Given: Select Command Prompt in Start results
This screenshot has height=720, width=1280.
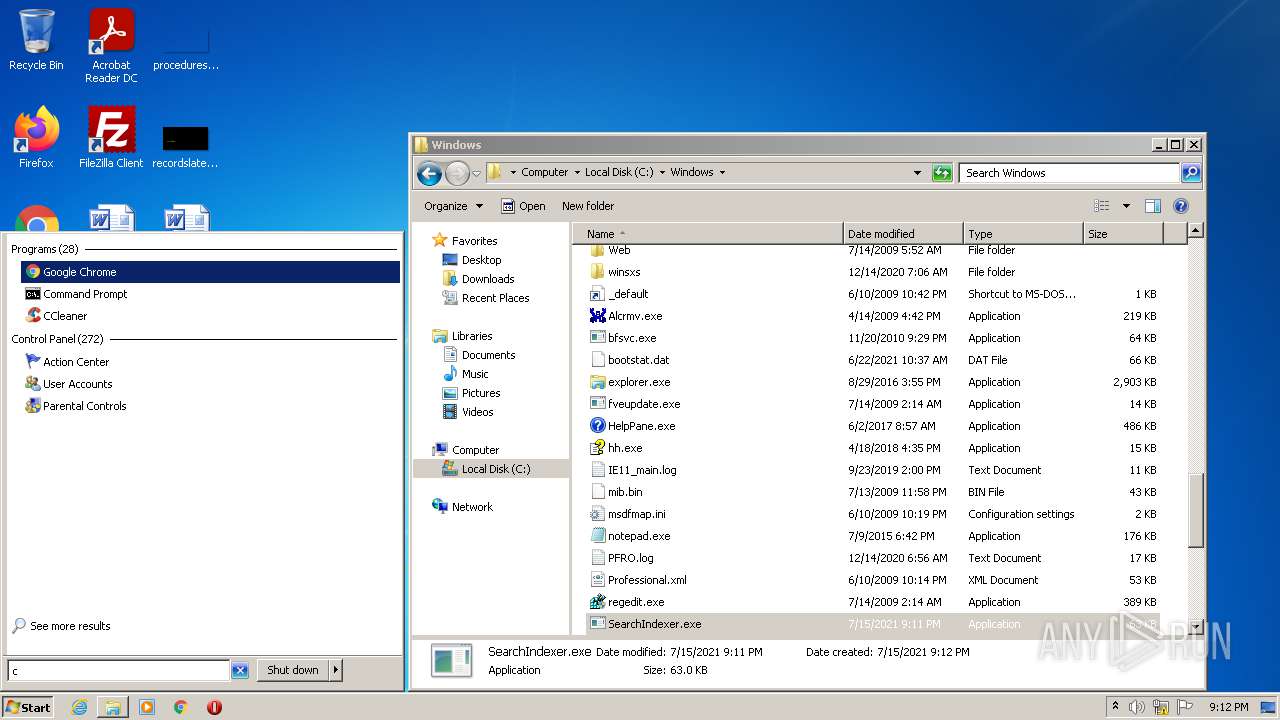Looking at the screenshot, I should click(x=85, y=294).
